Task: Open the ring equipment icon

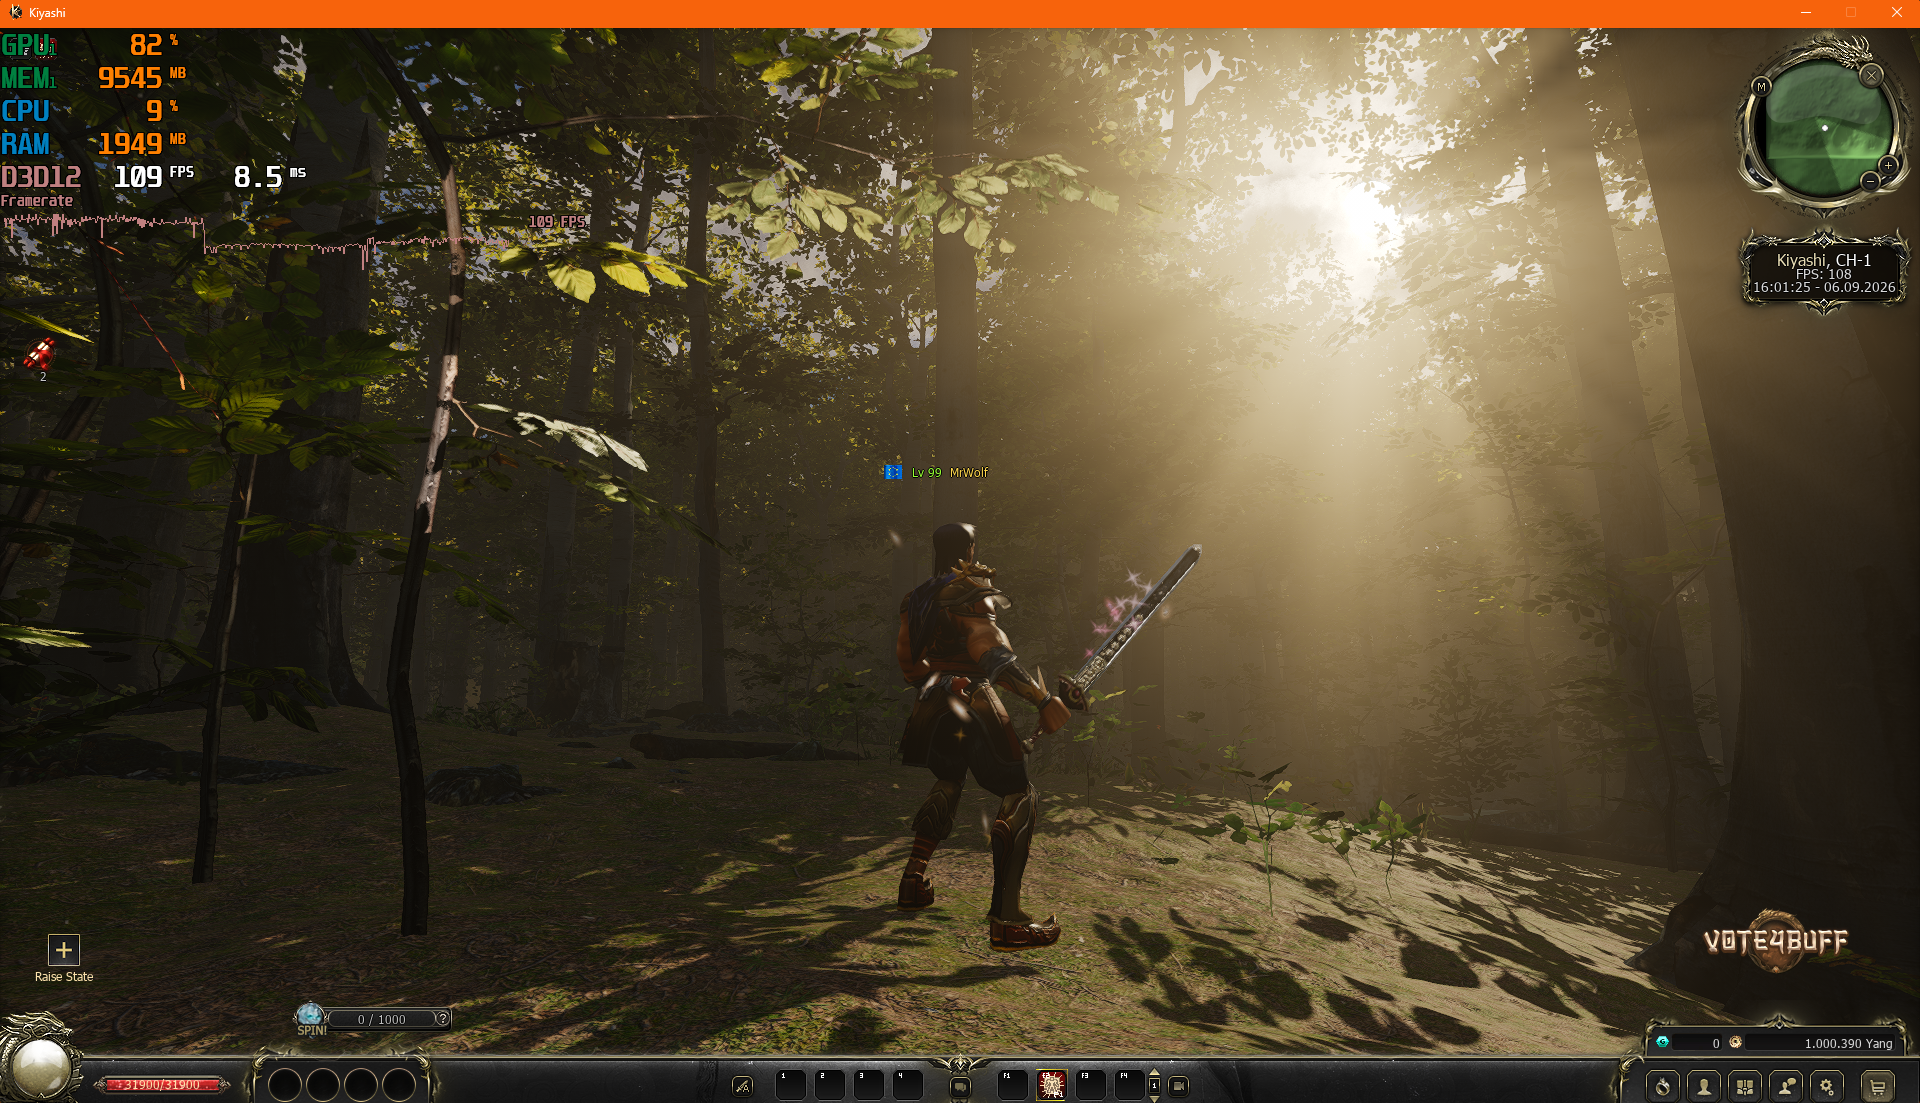Action: (1663, 1087)
